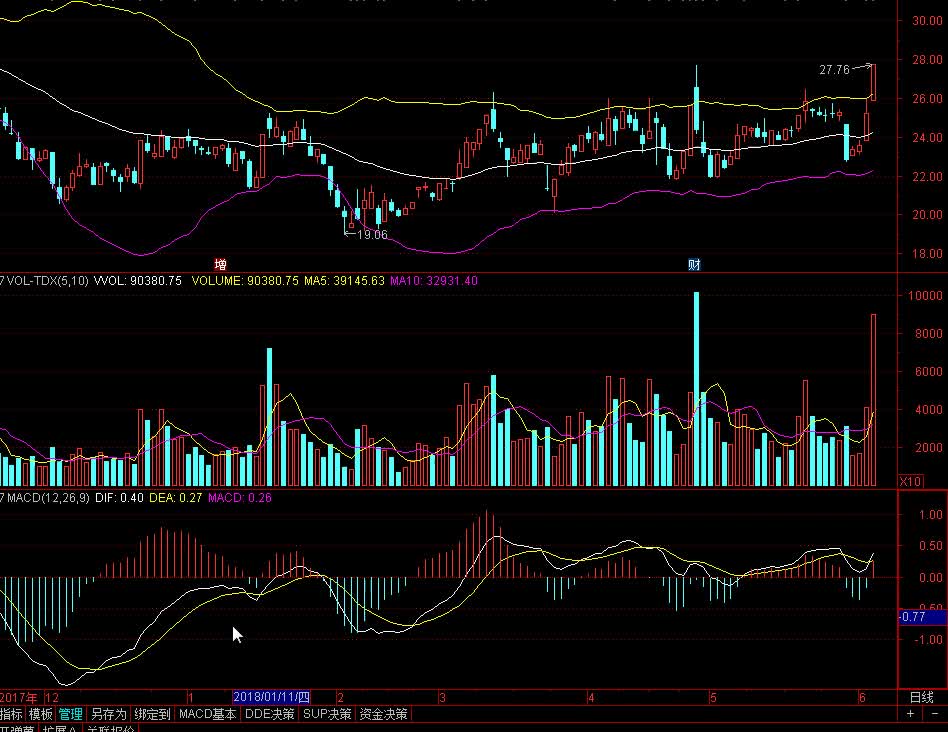Click the red 增 event marker

tap(221, 264)
